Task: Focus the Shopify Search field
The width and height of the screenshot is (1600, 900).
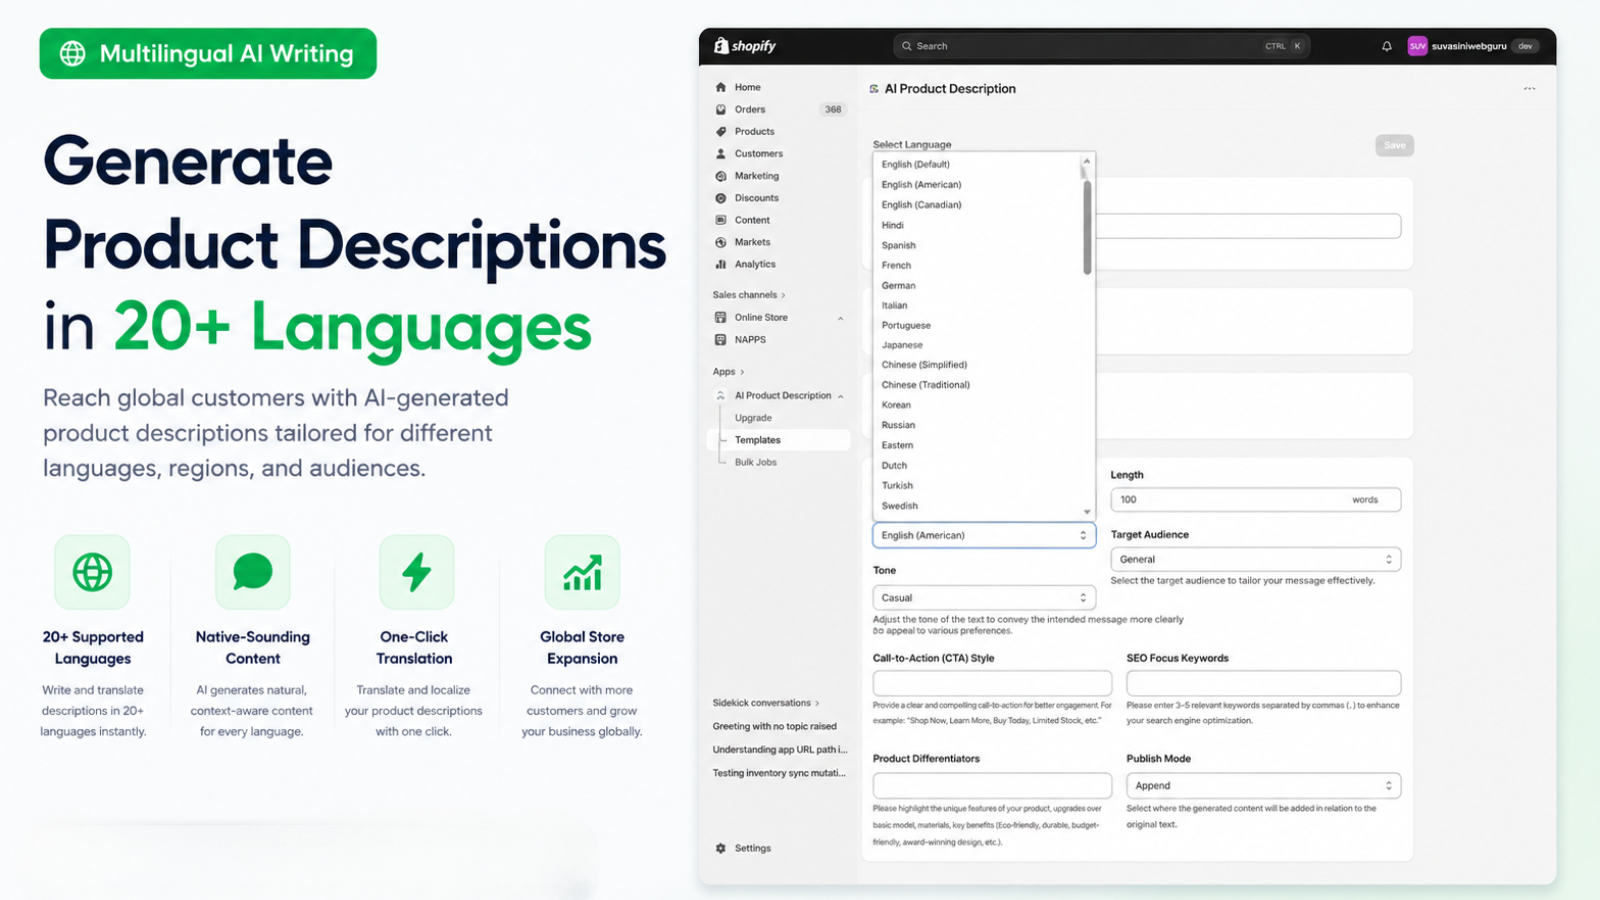Action: [1101, 46]
